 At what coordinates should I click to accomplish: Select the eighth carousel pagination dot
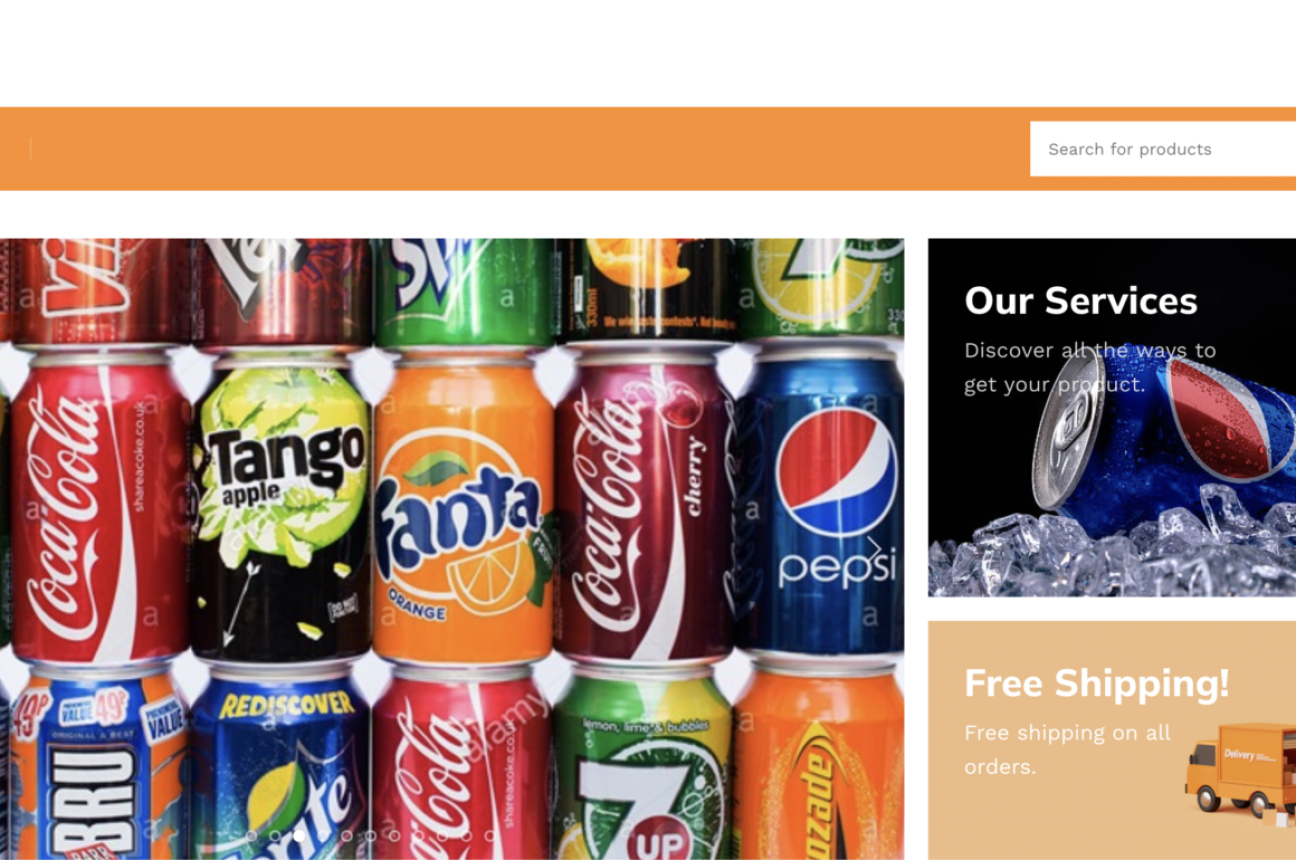(x=419, y=836)
